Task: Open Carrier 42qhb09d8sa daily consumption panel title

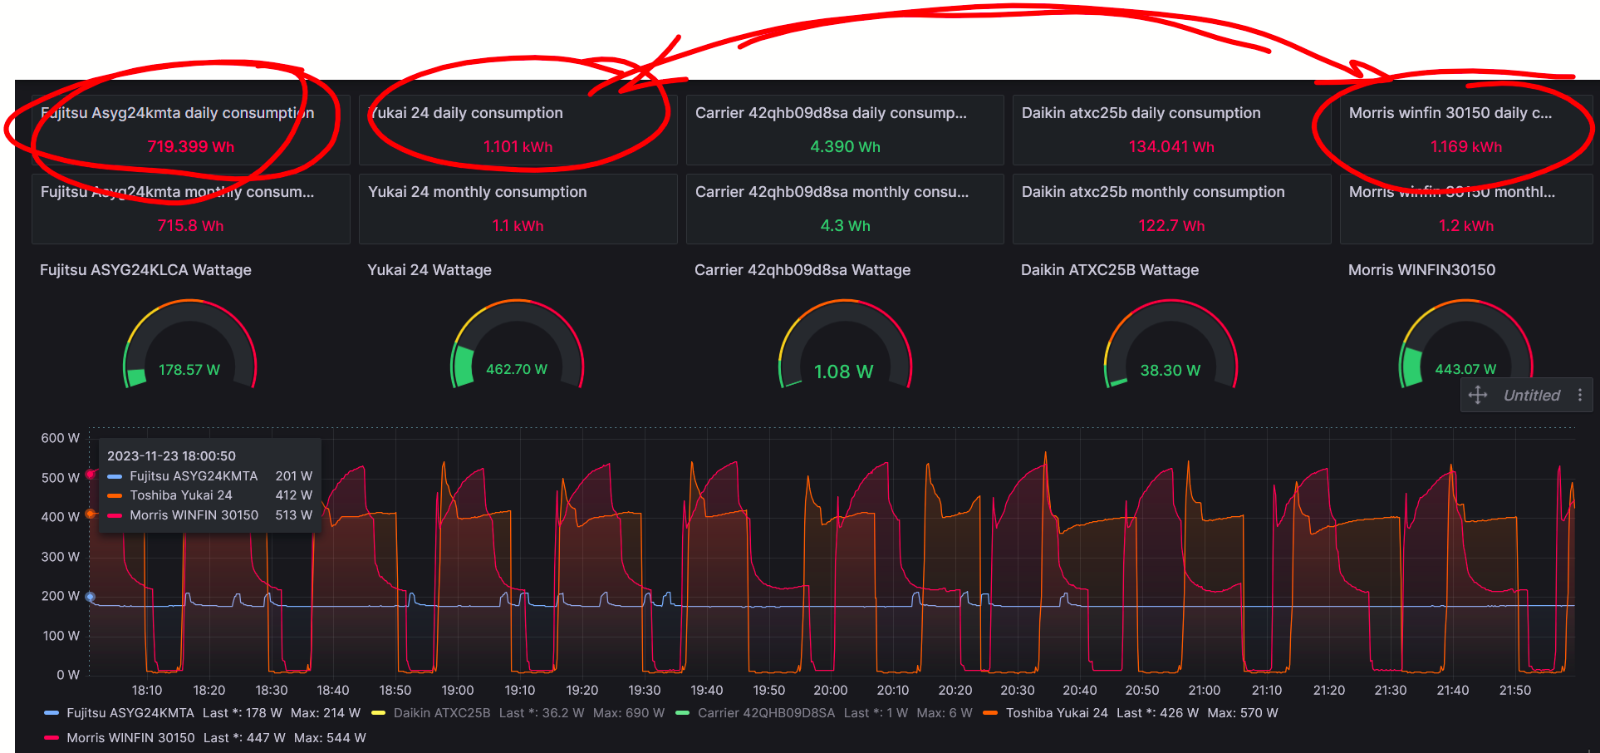Action: click(x=831, y=113)
